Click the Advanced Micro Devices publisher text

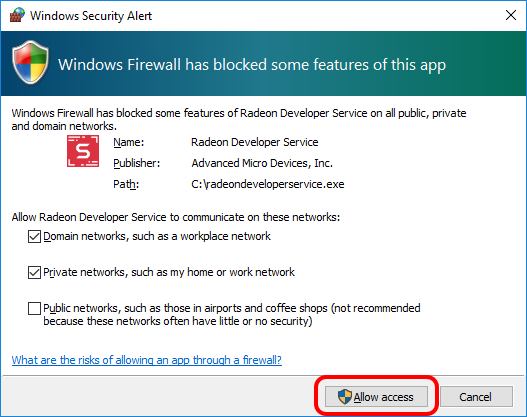click(x=262, y=163)
